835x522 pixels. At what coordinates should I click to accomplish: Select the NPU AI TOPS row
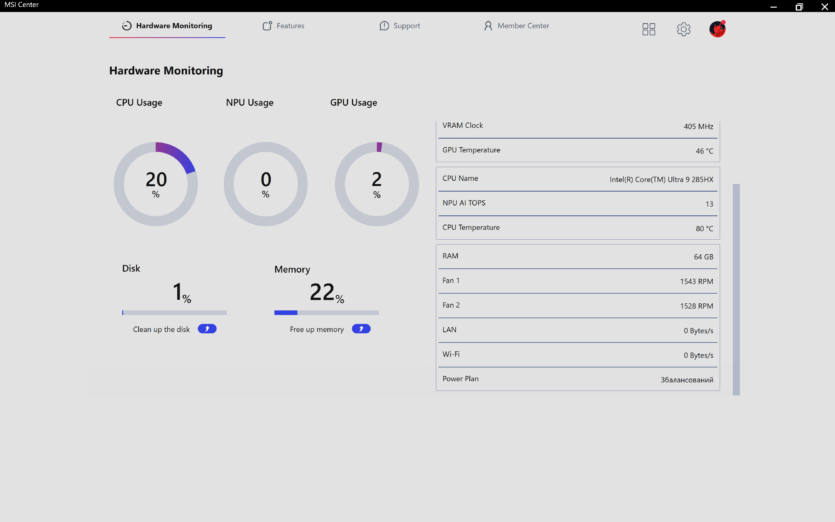point(578,203)
